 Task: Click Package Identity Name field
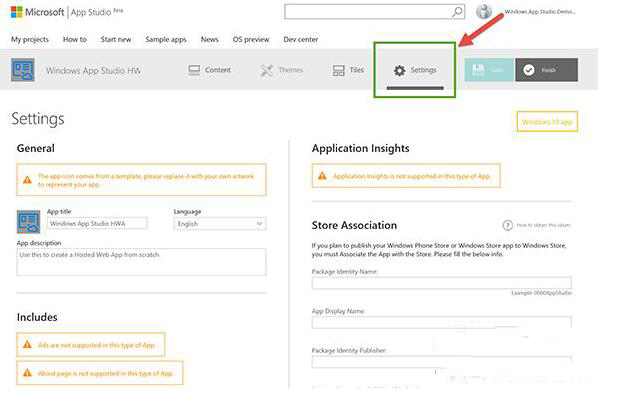[441, 283]
